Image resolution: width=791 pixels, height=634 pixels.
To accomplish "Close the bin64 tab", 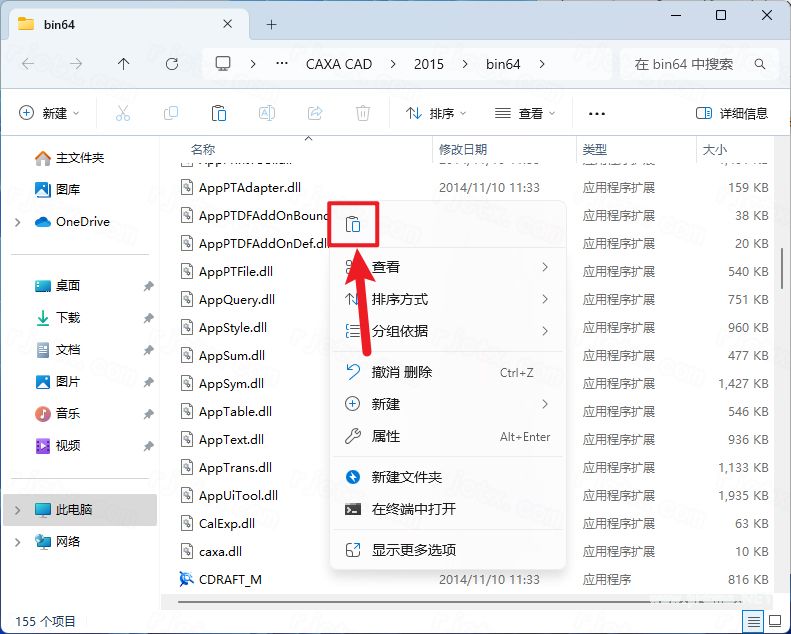I will point(228,24).
